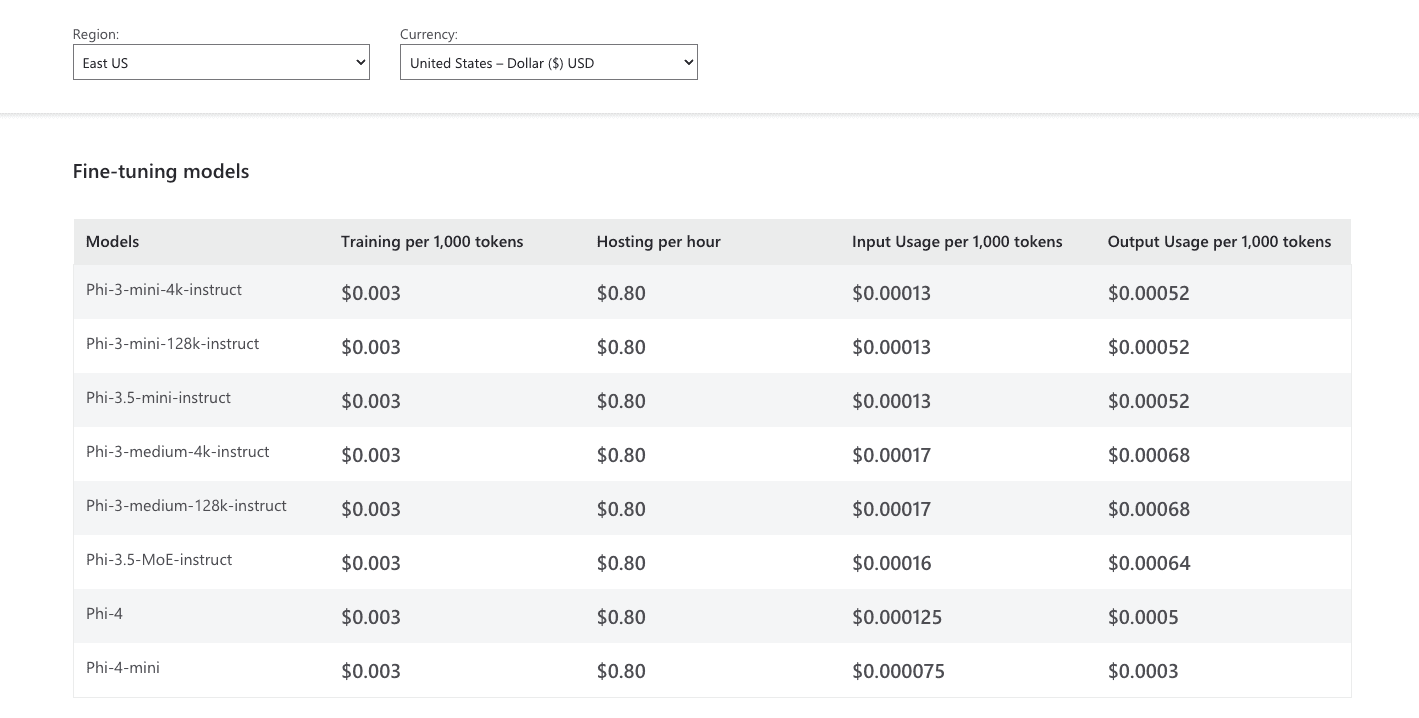Click the $0.0003 output price for Phi-4-mini

tap(1143, 671)
